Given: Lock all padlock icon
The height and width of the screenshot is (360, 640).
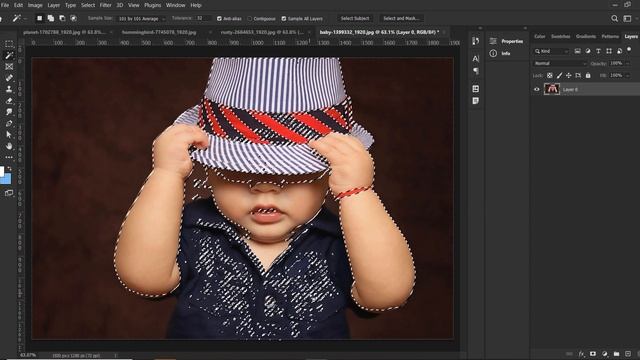Looking at the screenshot, I should (x=588, y=76).
